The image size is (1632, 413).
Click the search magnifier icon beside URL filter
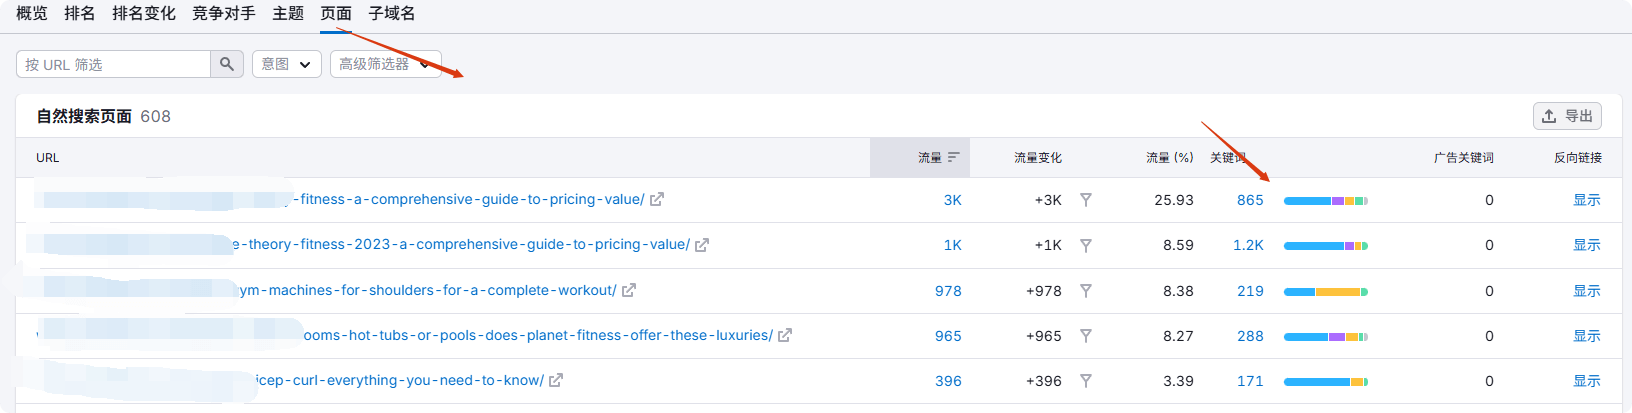click(227, 64)
